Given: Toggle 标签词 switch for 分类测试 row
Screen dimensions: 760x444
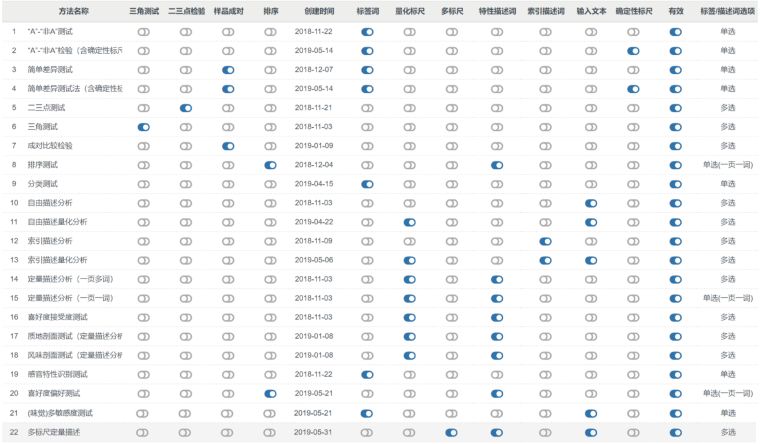Looking at the screenshot, I should click(x=367, y=184).
